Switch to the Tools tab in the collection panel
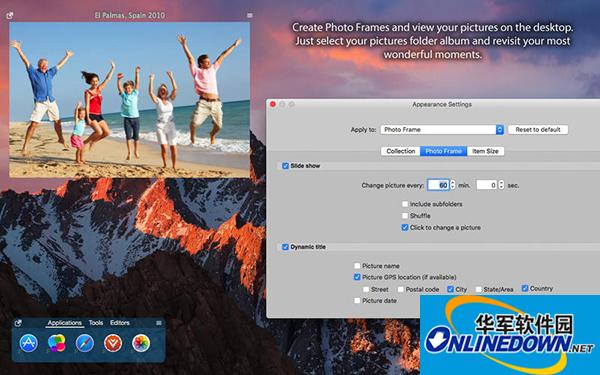The height and width of the screenshot is (375, 600). click(x=96, y=323)
